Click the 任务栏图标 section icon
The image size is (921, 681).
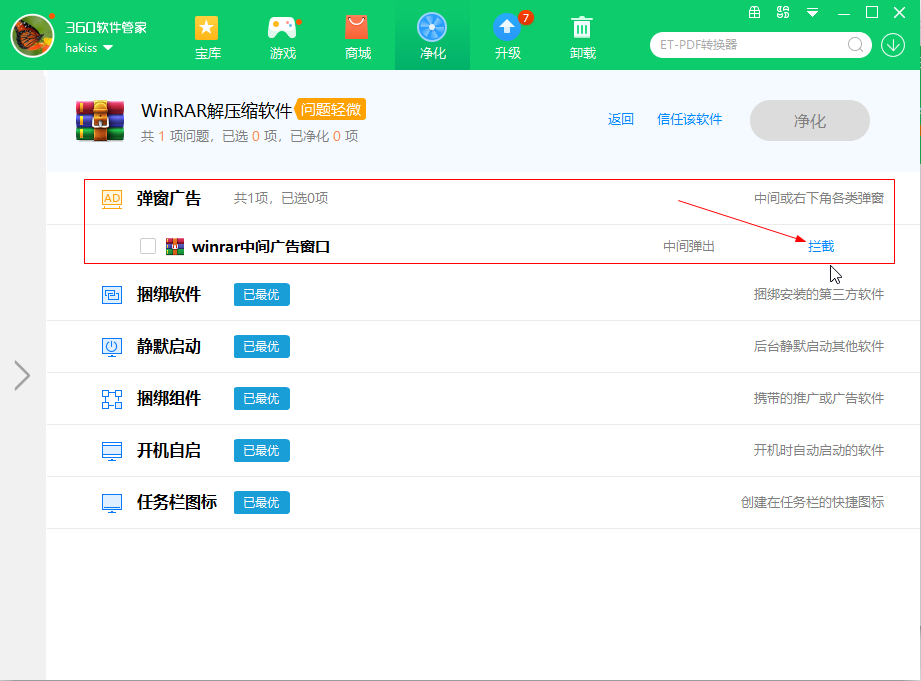click(x=112, y=503)
